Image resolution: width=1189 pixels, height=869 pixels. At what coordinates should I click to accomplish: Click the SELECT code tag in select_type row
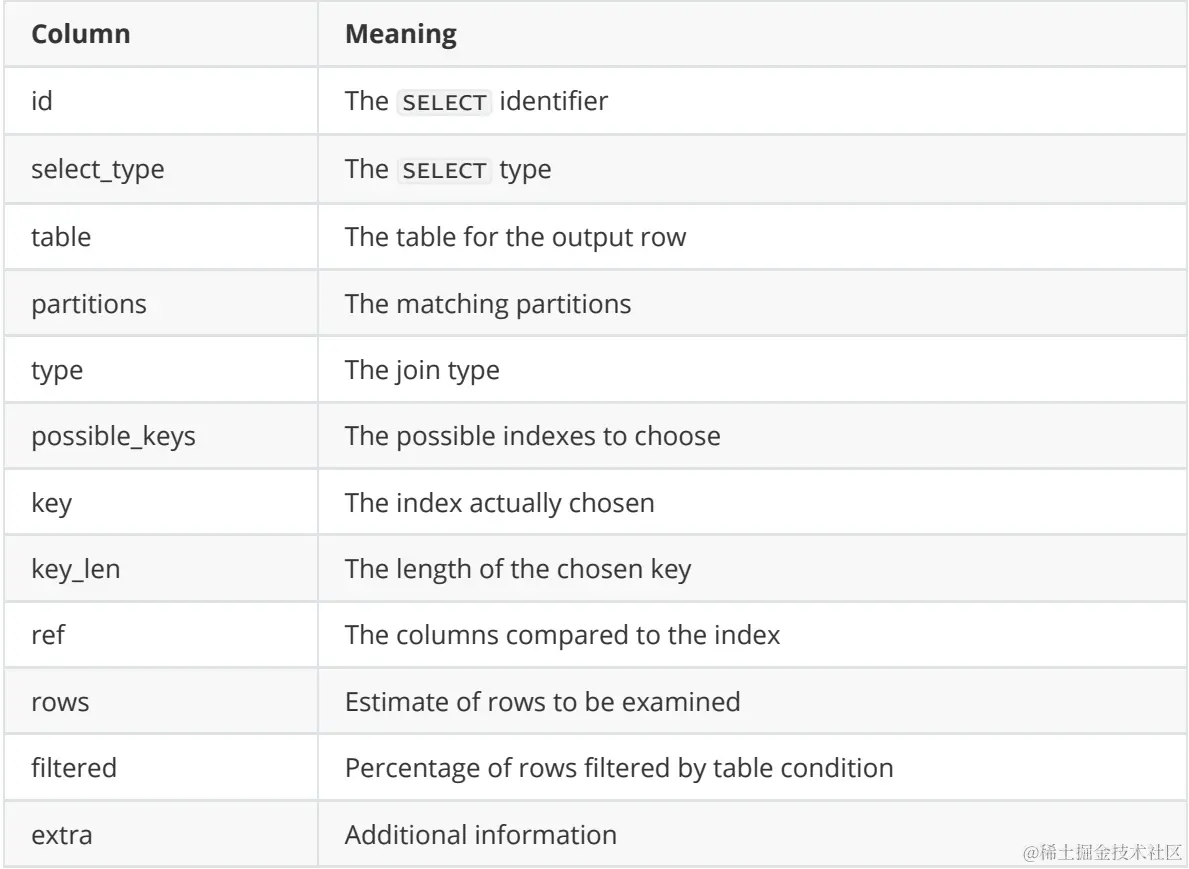(x=444, y=170)
